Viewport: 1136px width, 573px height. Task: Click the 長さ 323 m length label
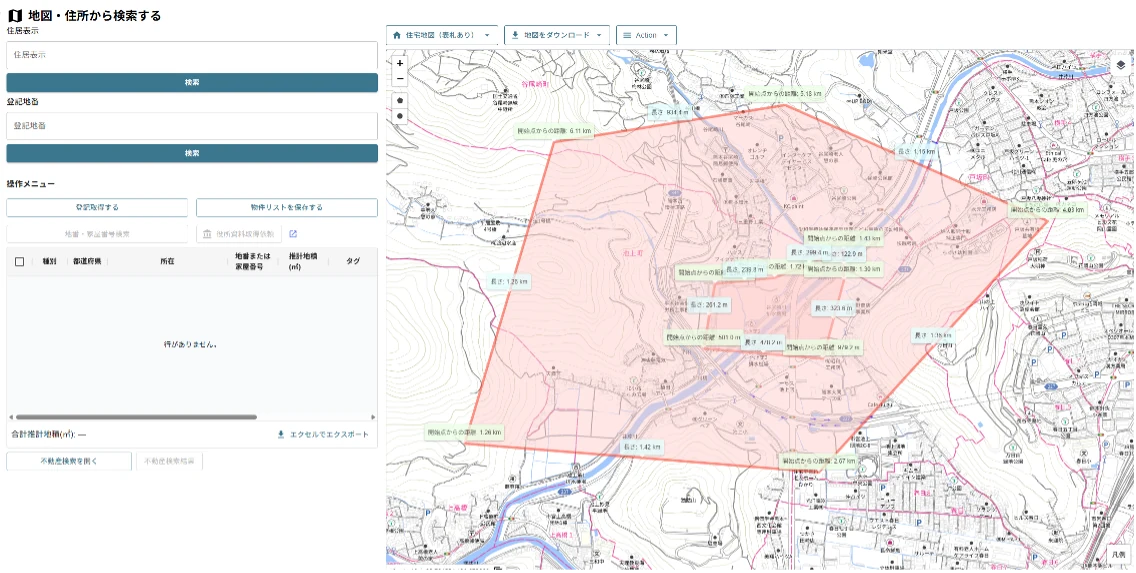tap(832, 308)
